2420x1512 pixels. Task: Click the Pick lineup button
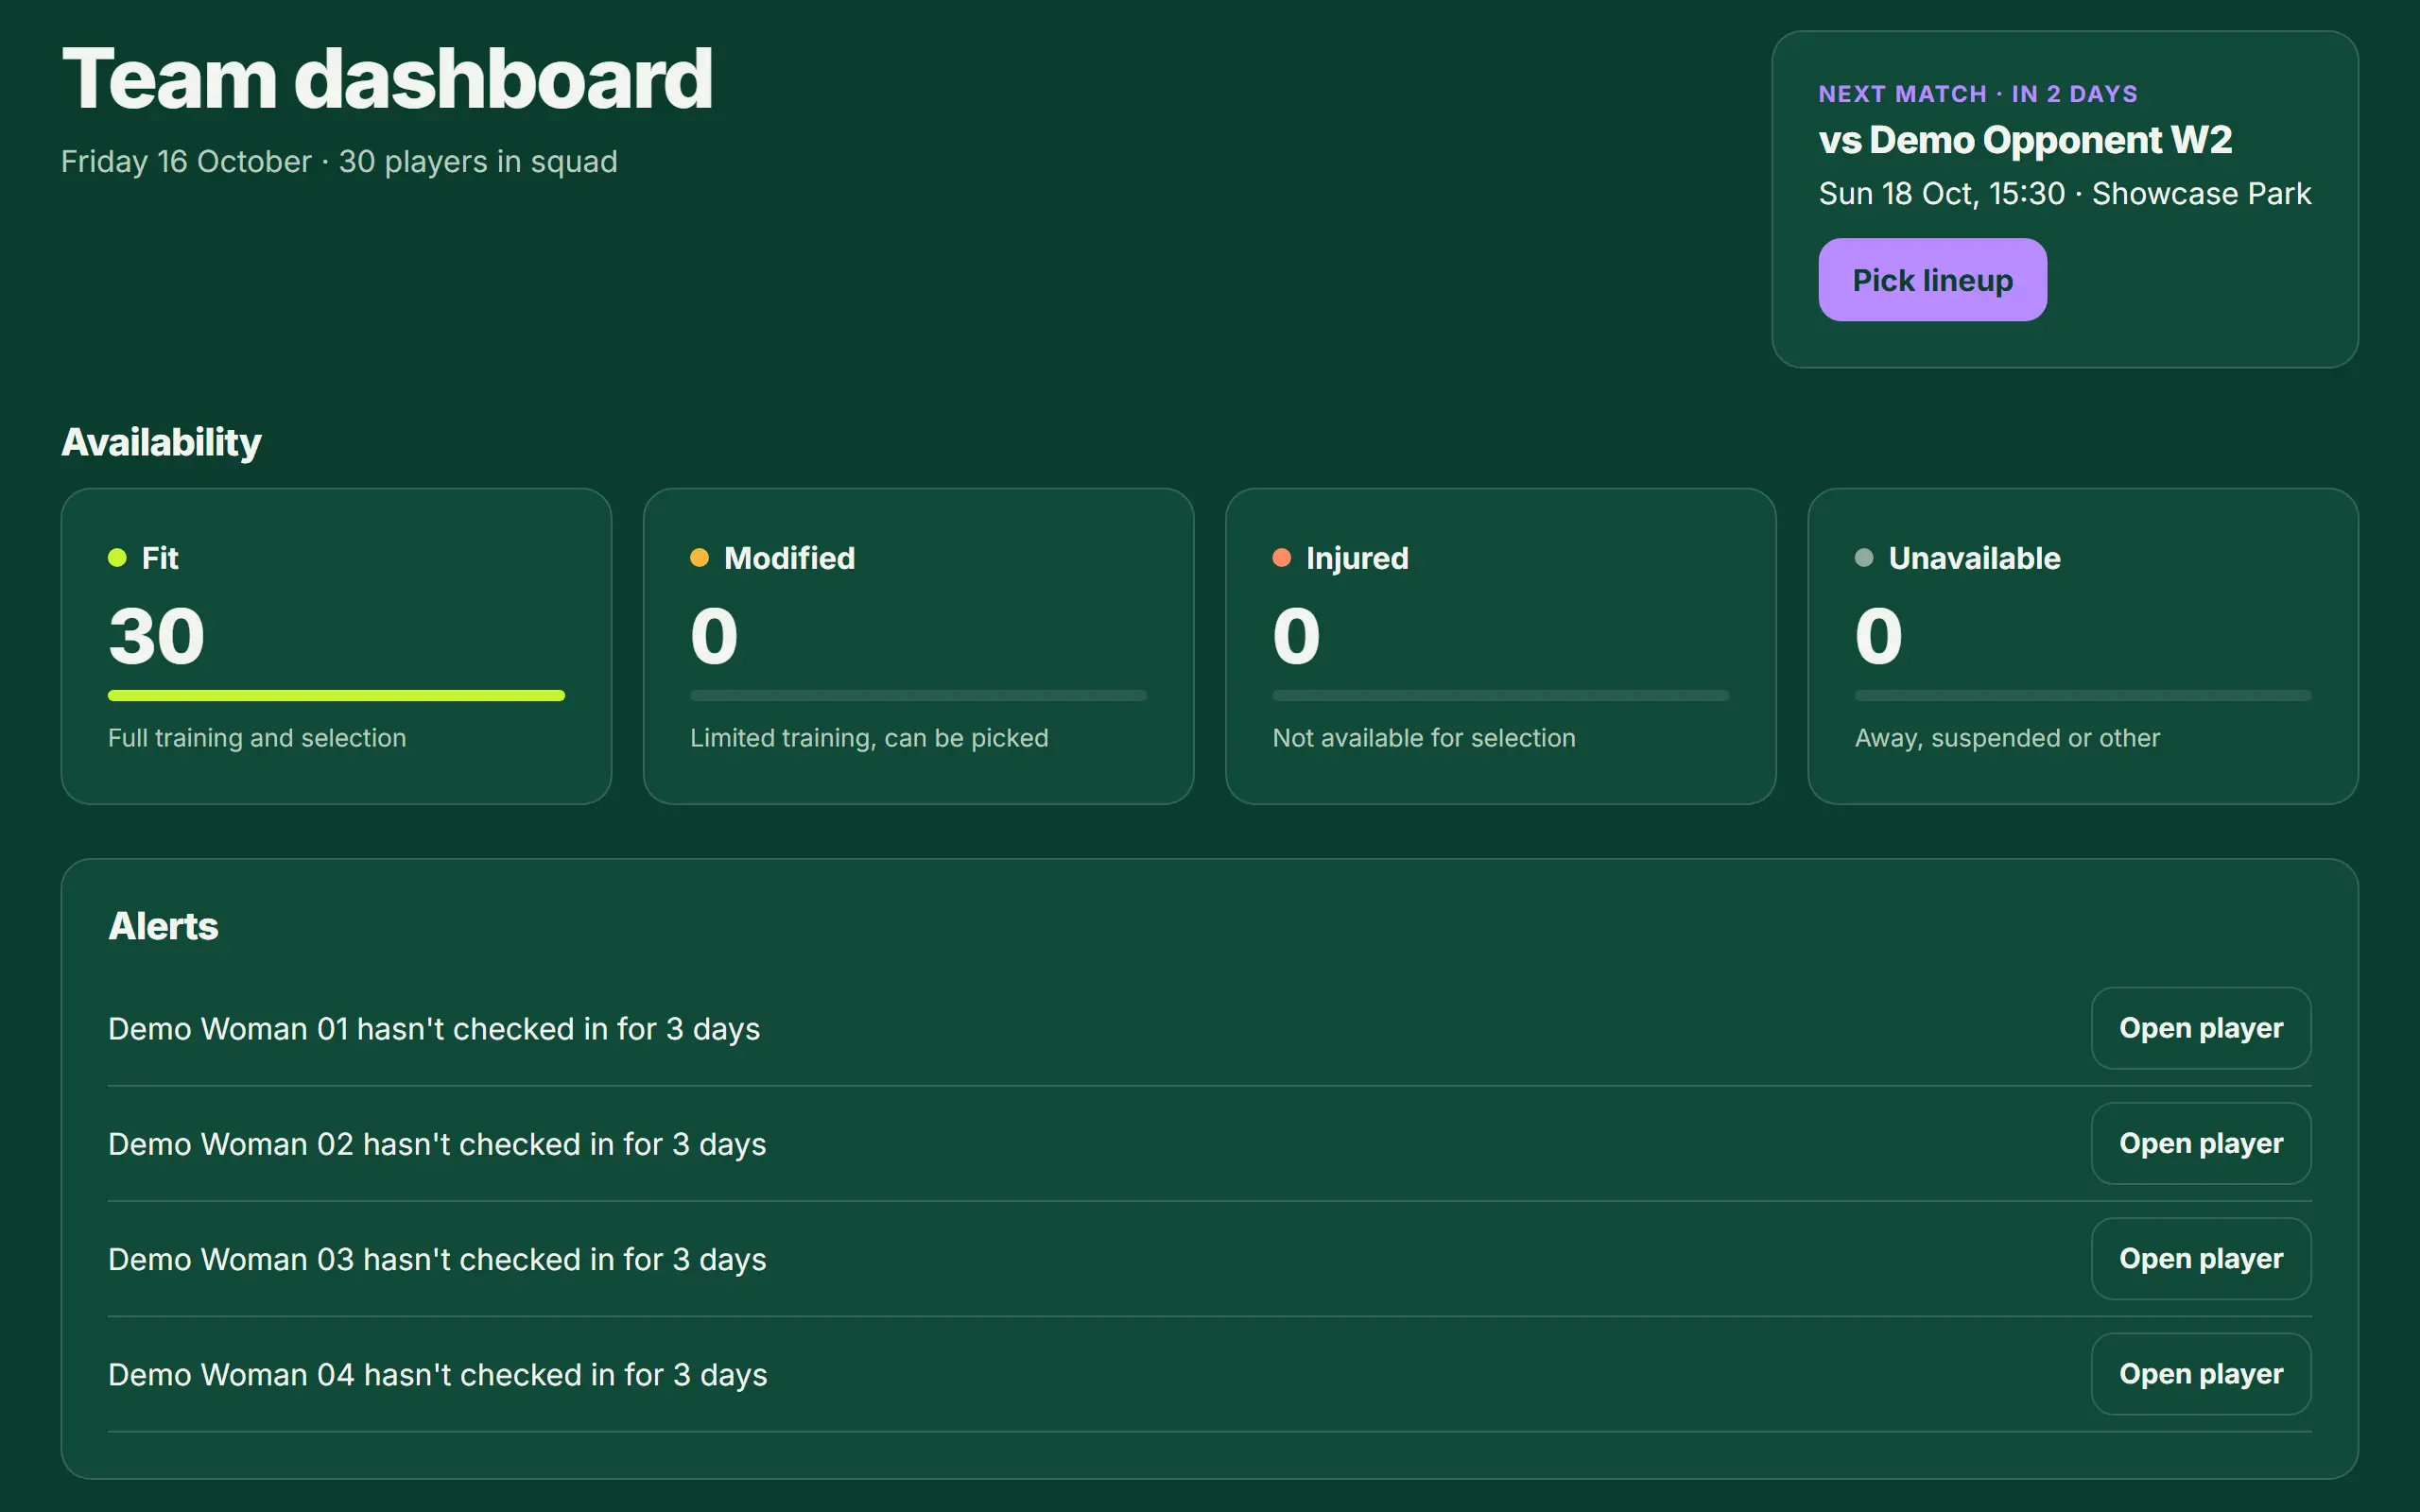coord(1932,280)
